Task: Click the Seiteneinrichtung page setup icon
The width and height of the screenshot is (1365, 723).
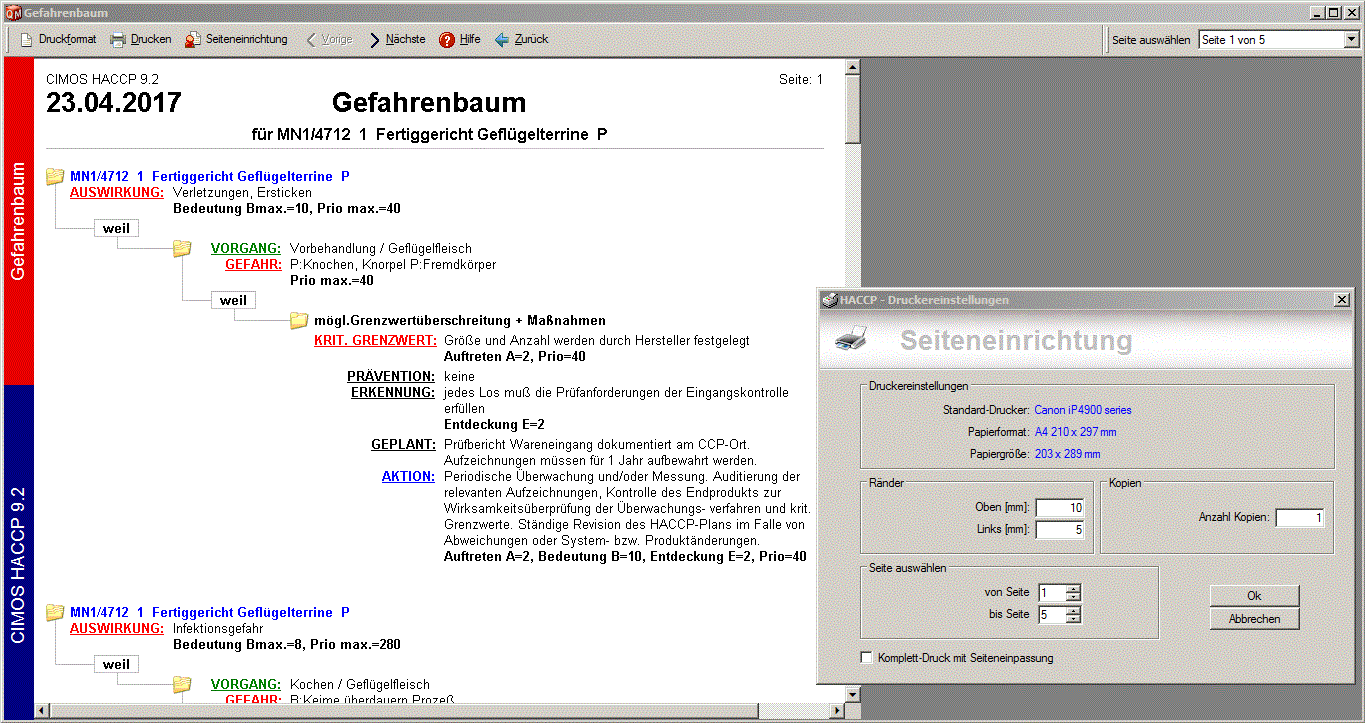Action: point(193,40)
